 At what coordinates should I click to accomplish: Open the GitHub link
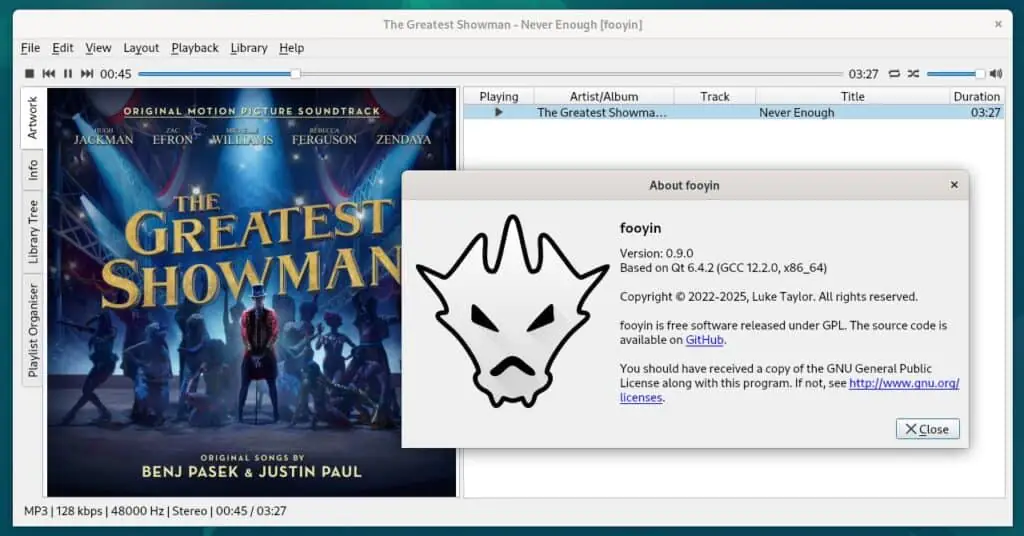click(x=704, y=340)
